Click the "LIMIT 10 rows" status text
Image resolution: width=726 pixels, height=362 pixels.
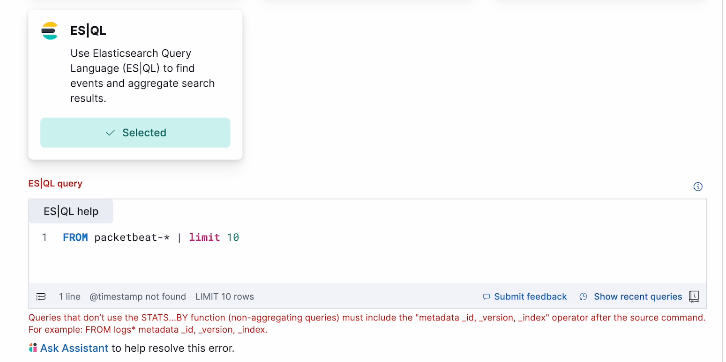[225, 297]
